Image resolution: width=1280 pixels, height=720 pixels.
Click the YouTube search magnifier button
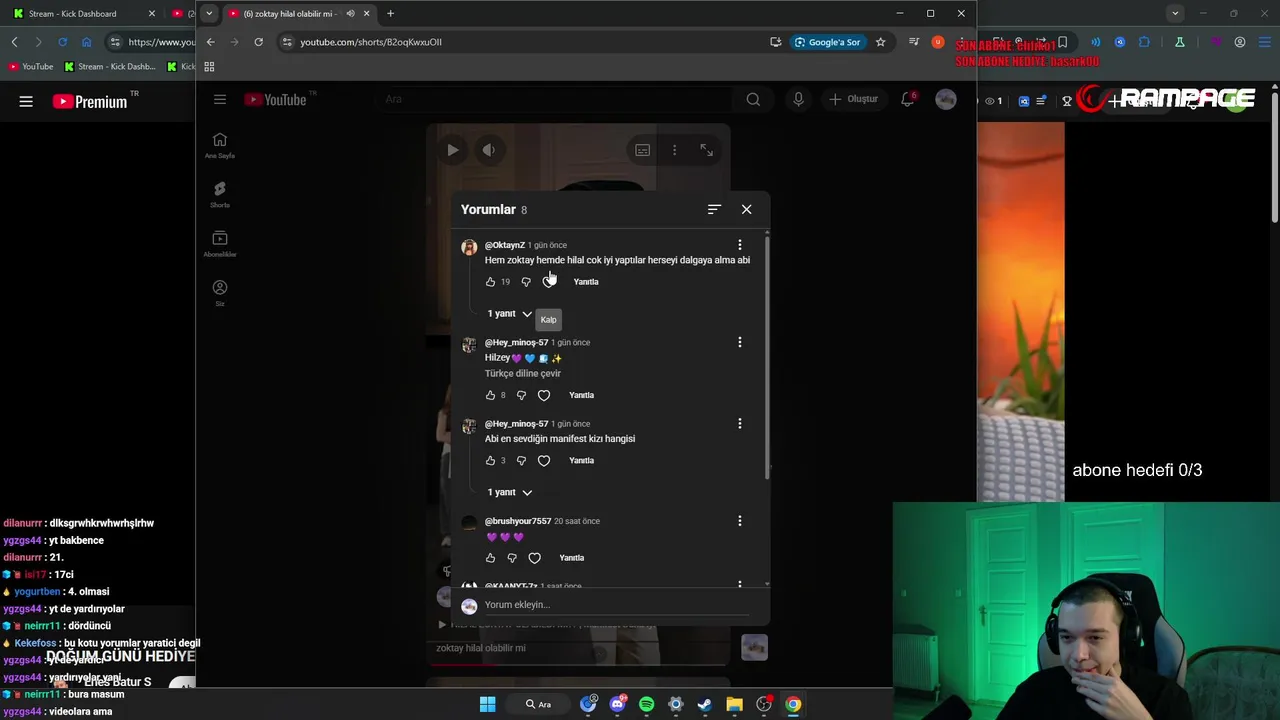tap(753, 99)
